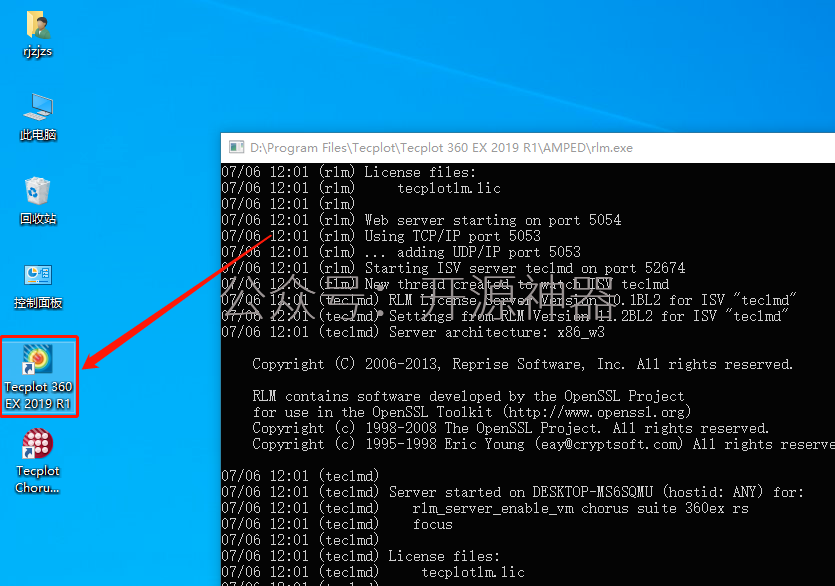Open the rjzjzs user folder icon

coord(38,33)
